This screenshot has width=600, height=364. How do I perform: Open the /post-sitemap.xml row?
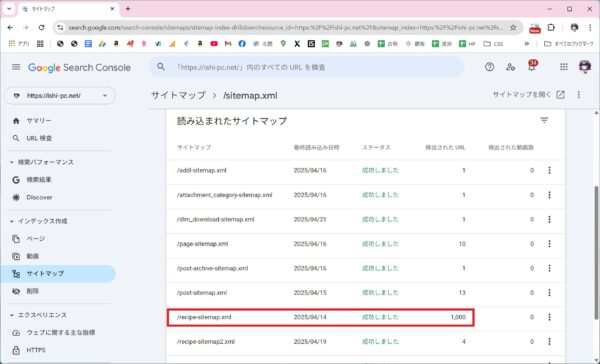coord(365,293)
